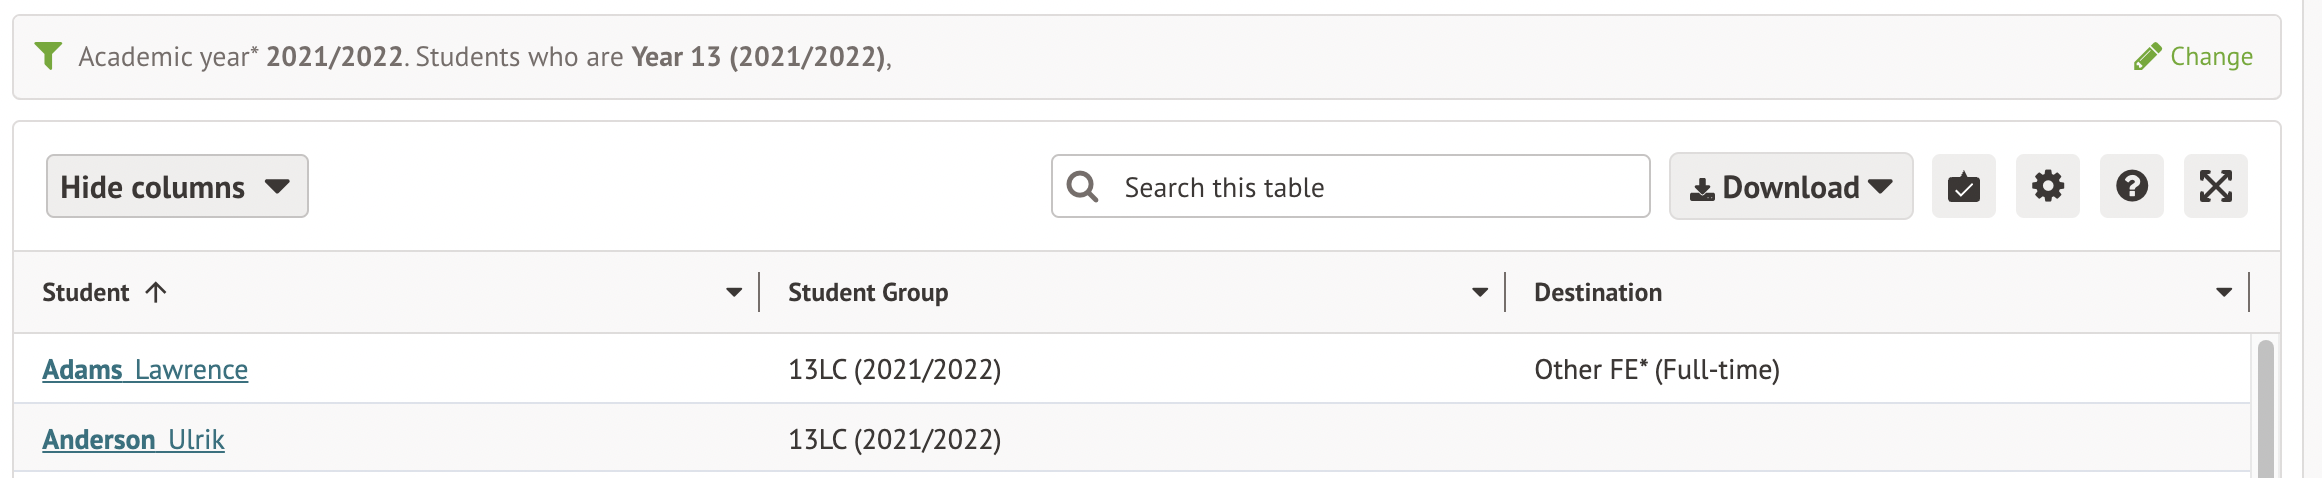Screen dimensions: 2322x478
Task: Click the pencil Change filter link
Action: (2193, 57)
